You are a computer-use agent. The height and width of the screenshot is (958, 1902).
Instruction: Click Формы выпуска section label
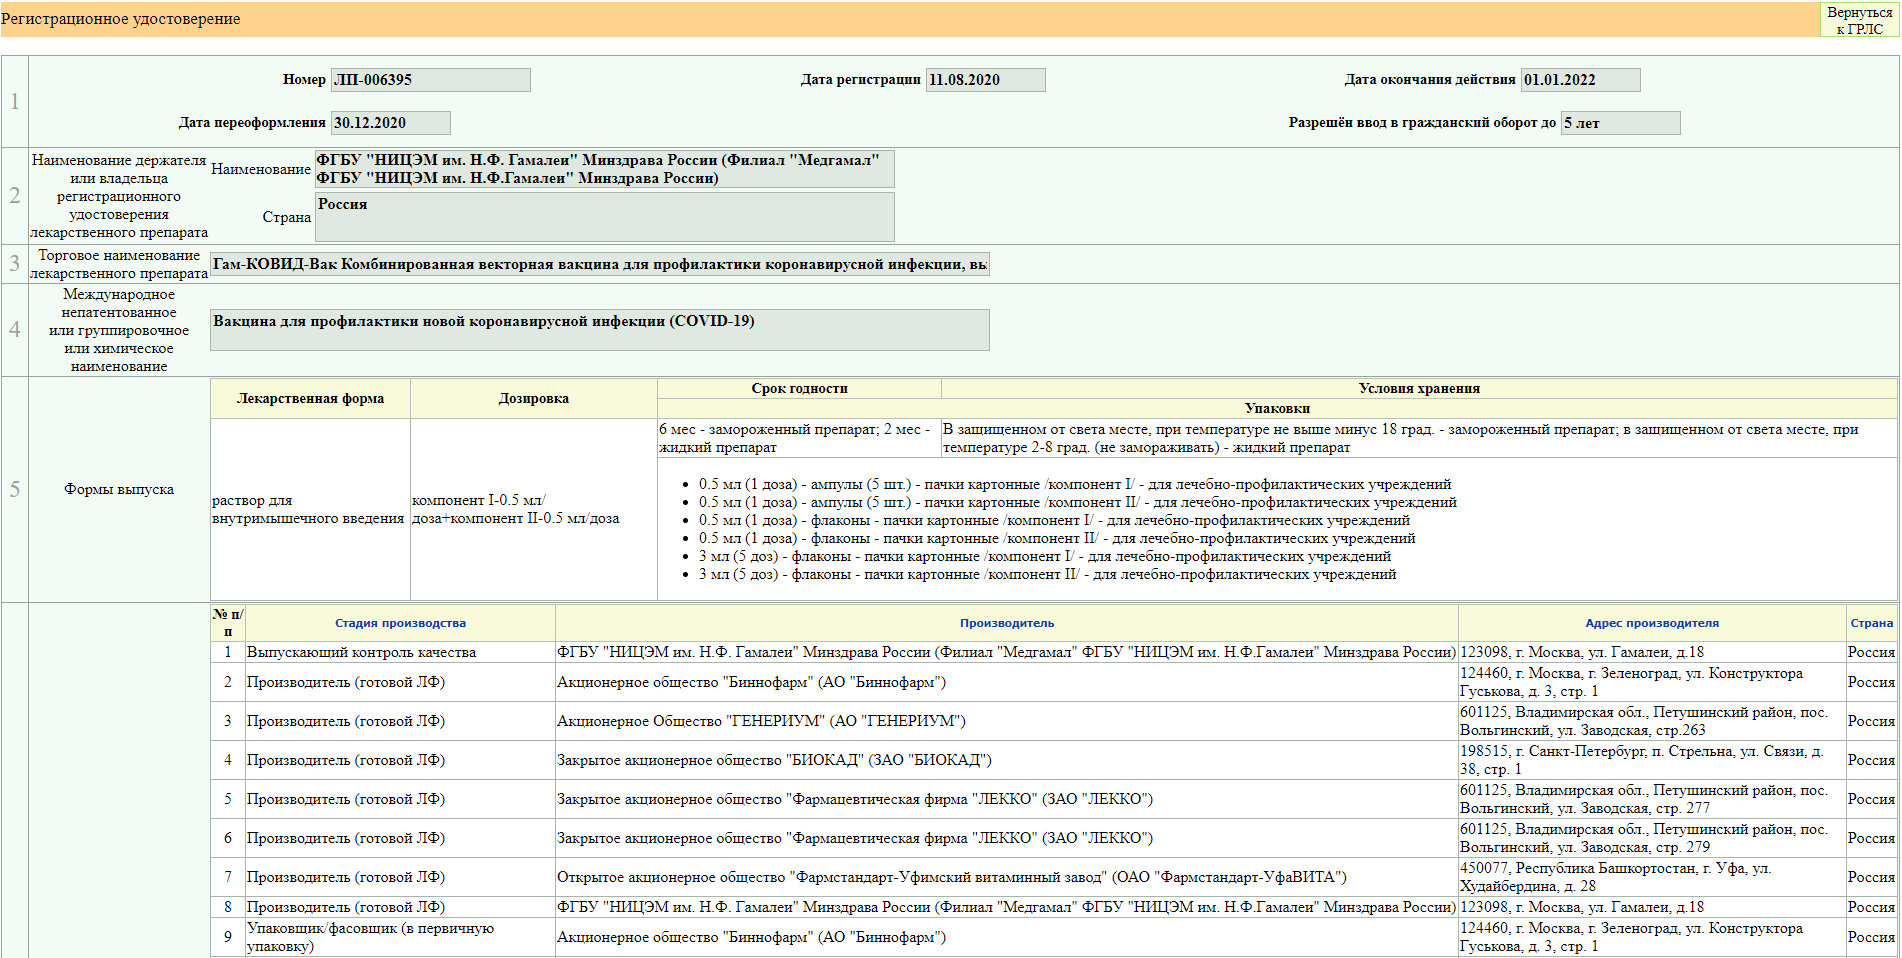119,489
